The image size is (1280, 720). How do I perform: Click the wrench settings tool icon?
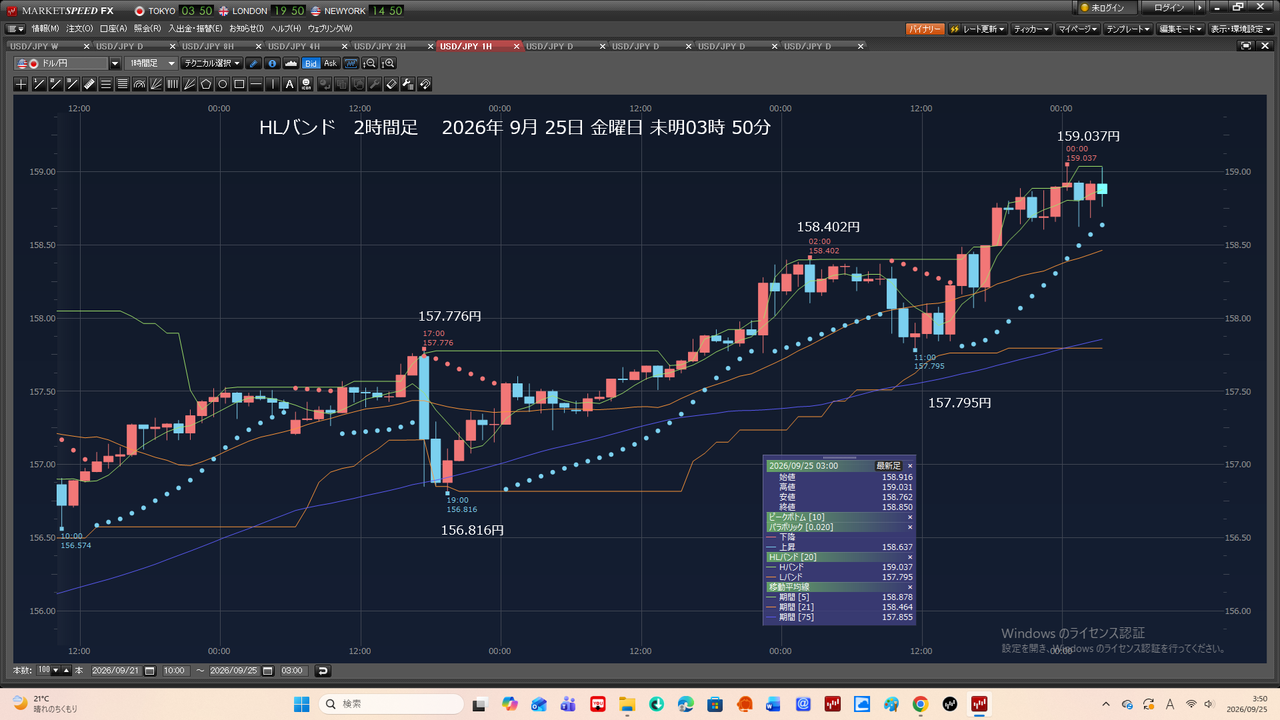coord(374,84)
